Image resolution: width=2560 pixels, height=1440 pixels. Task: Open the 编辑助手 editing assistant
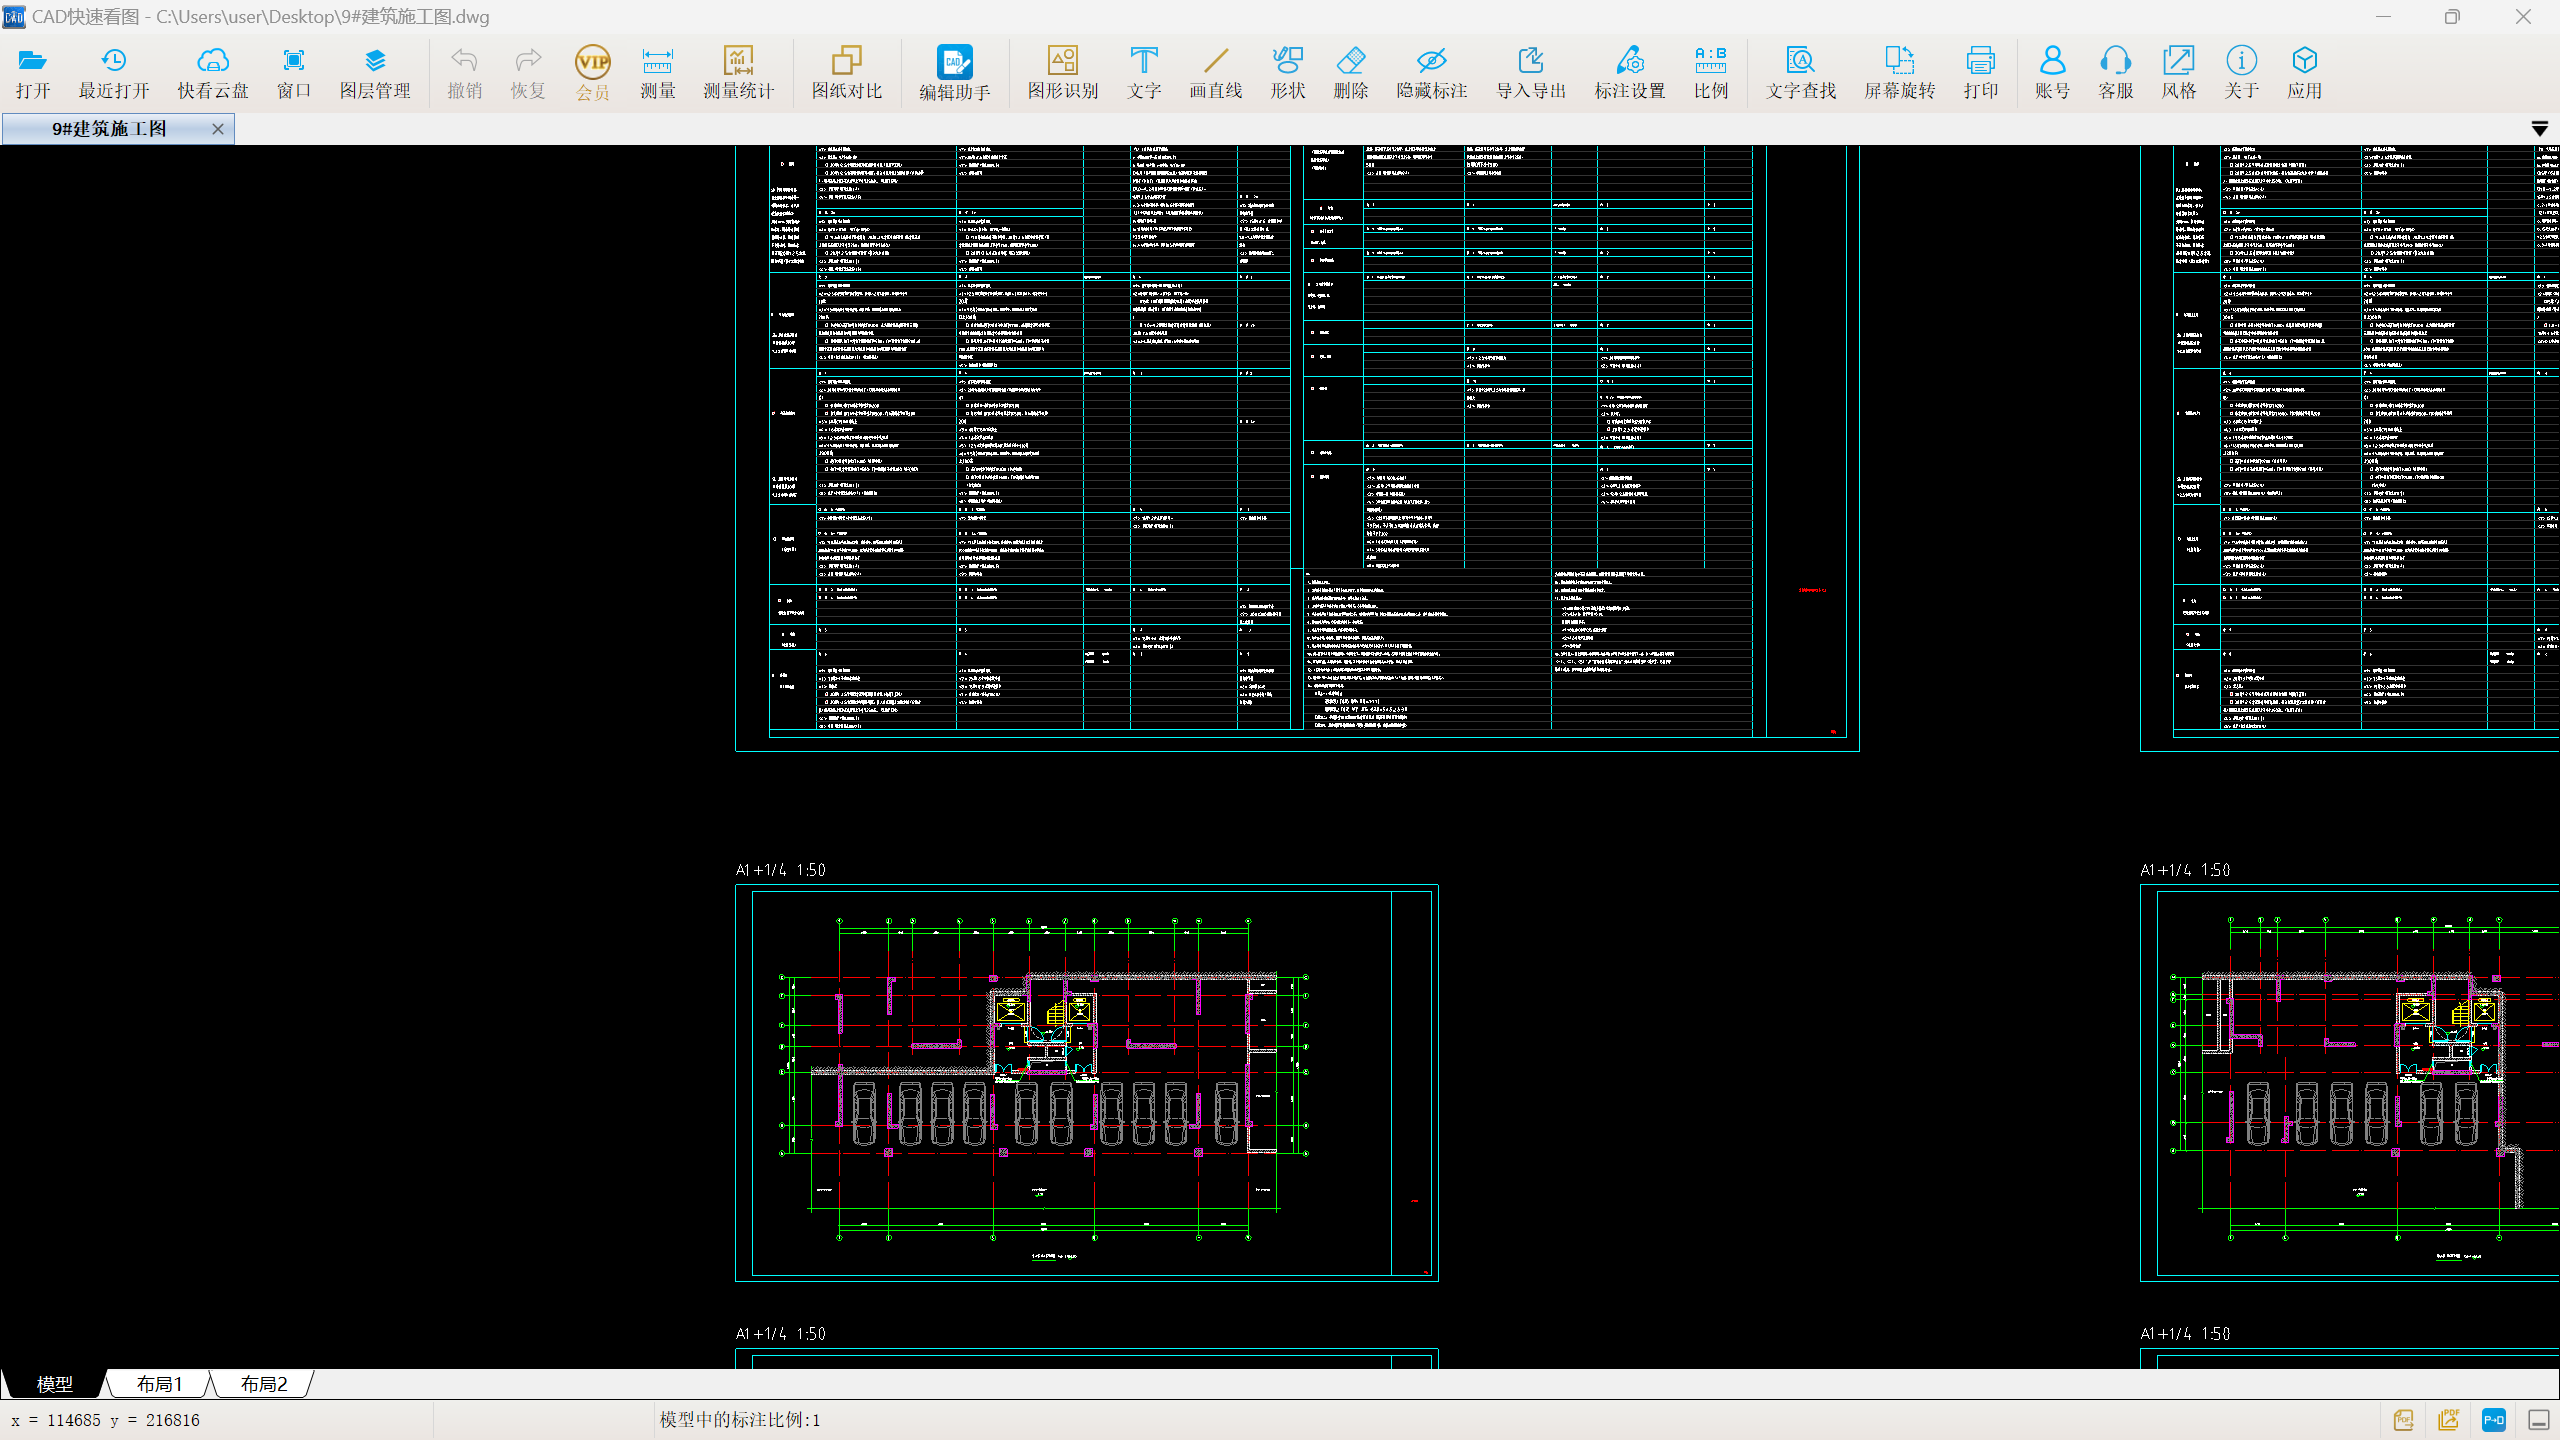pos(955,72)
